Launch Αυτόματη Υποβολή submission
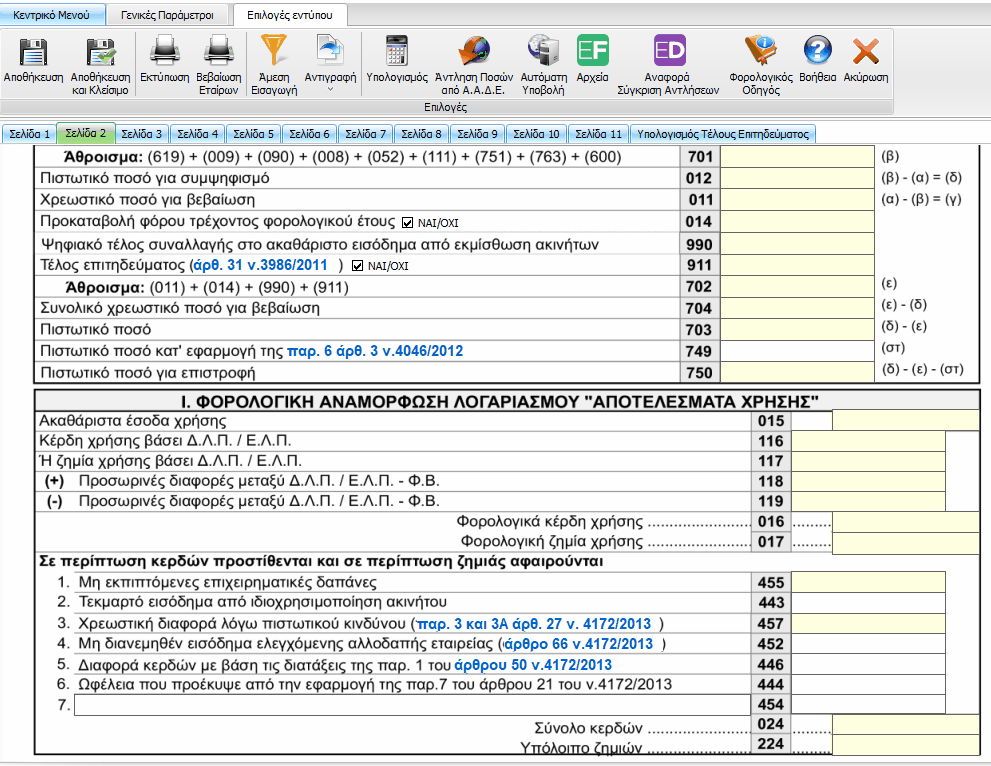Viewport: 991px width, 766px height. (x=544, y=52)
